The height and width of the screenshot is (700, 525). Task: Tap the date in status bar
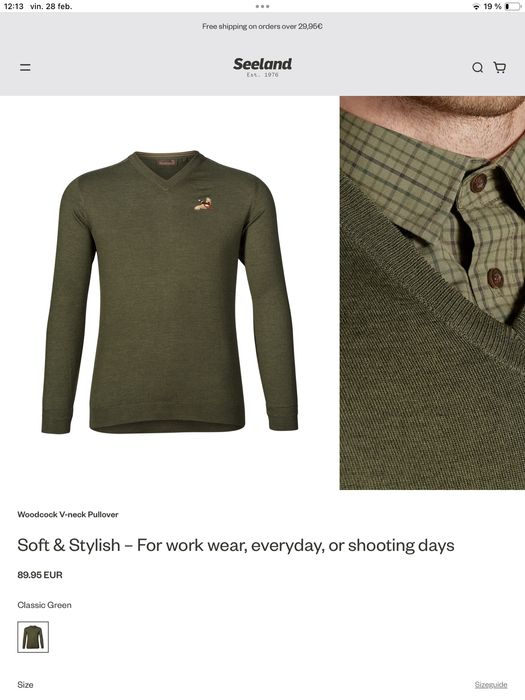[x=51, y=6]
